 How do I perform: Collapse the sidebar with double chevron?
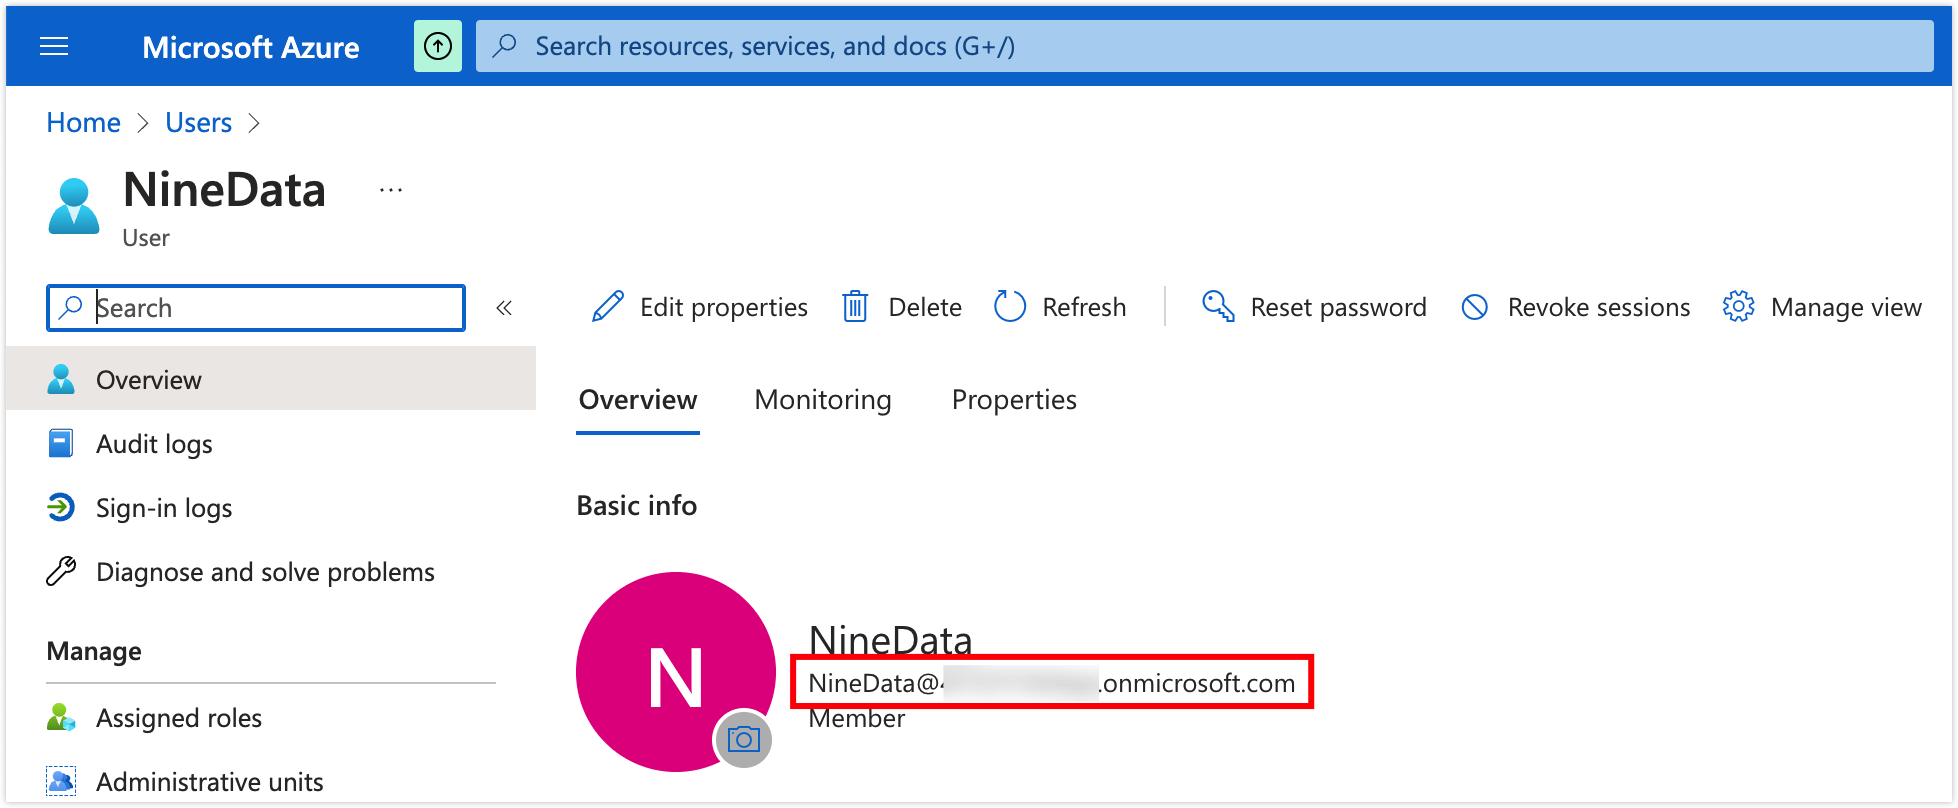coord(504,308)
